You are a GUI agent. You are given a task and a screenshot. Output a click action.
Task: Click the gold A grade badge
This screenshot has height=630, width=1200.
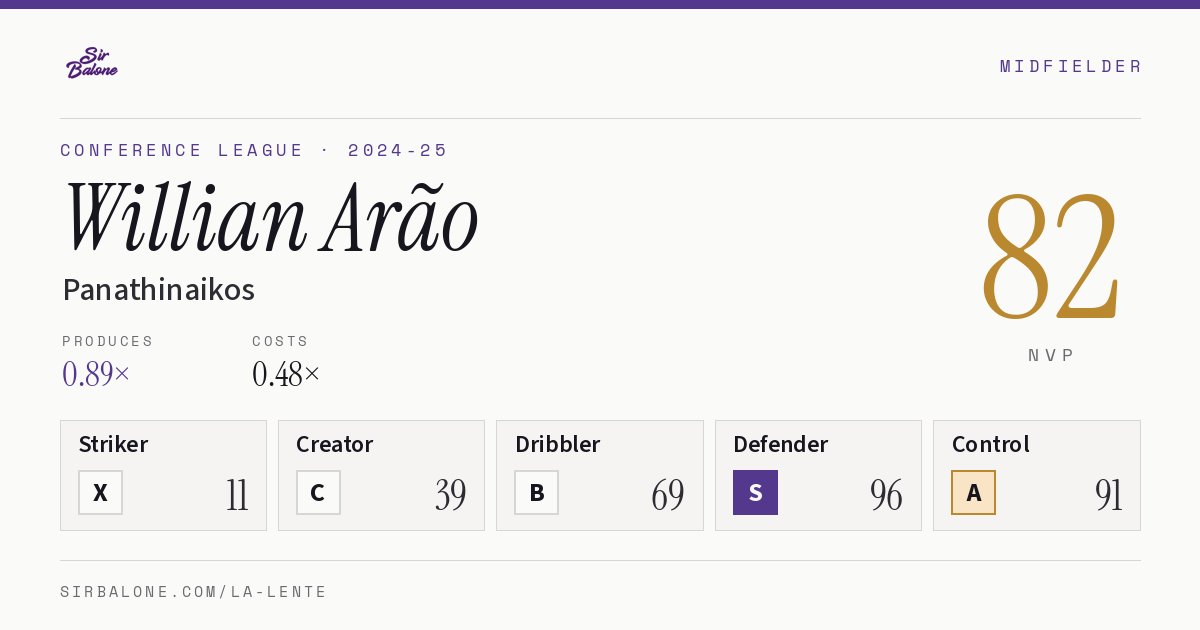(973, 492)
